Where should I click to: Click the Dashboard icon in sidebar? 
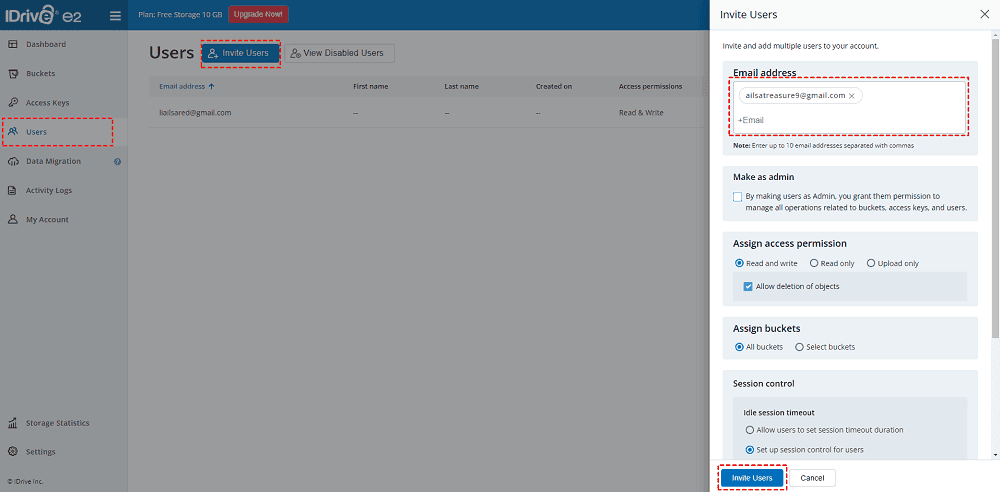click(x=13, y=45)
